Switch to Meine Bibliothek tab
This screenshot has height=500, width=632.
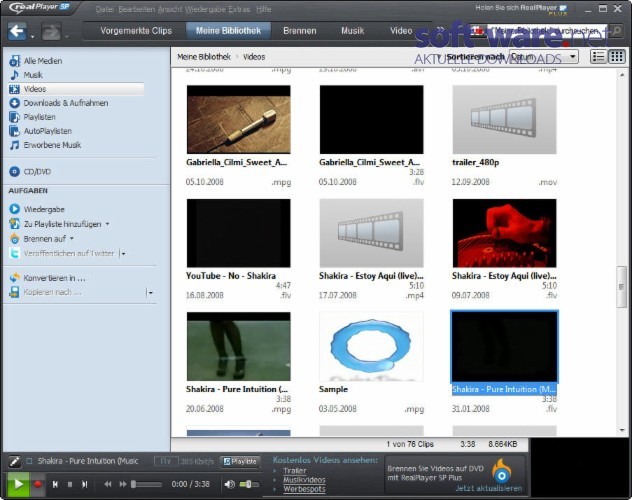point(228,31)
